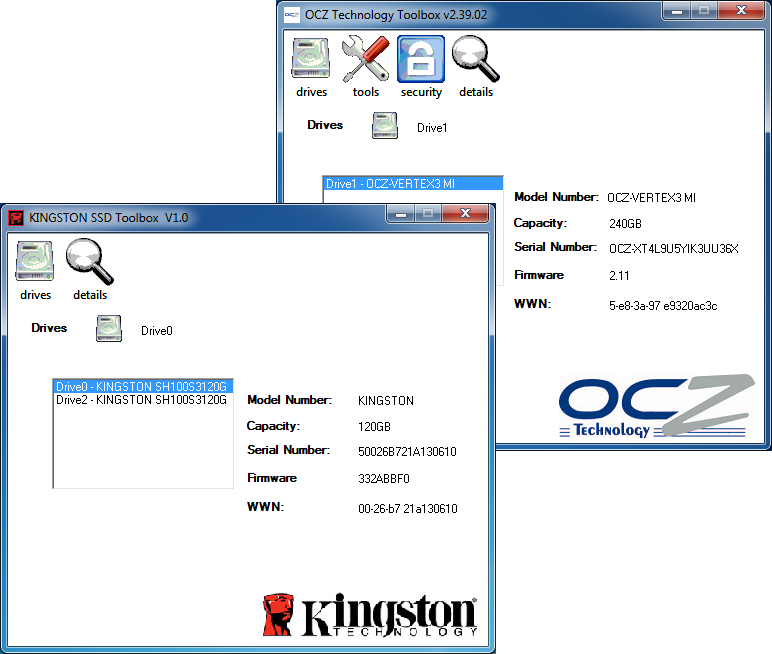772x654 pixels.
Task: Select security lock icon in OCZ Toolbox
Action: click(x=421, y=59)
